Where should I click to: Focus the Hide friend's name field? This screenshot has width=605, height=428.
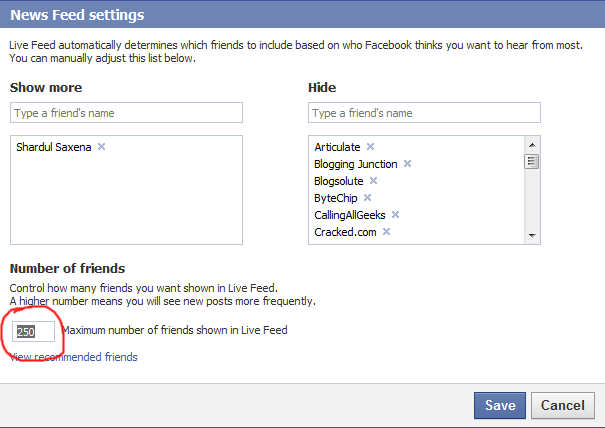[x=424, y=113]
